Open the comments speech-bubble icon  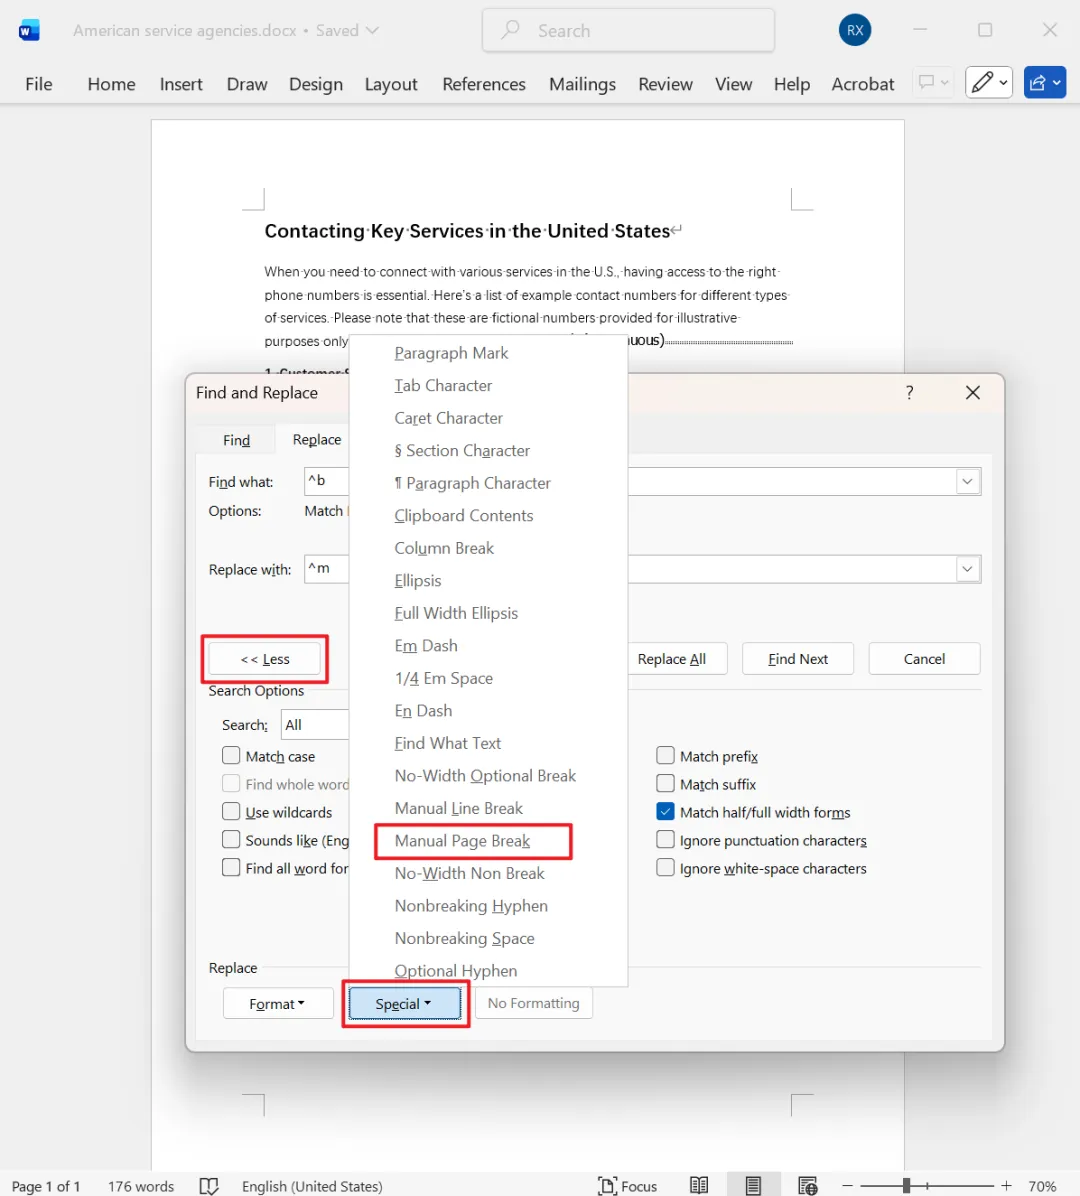(926, 82)
